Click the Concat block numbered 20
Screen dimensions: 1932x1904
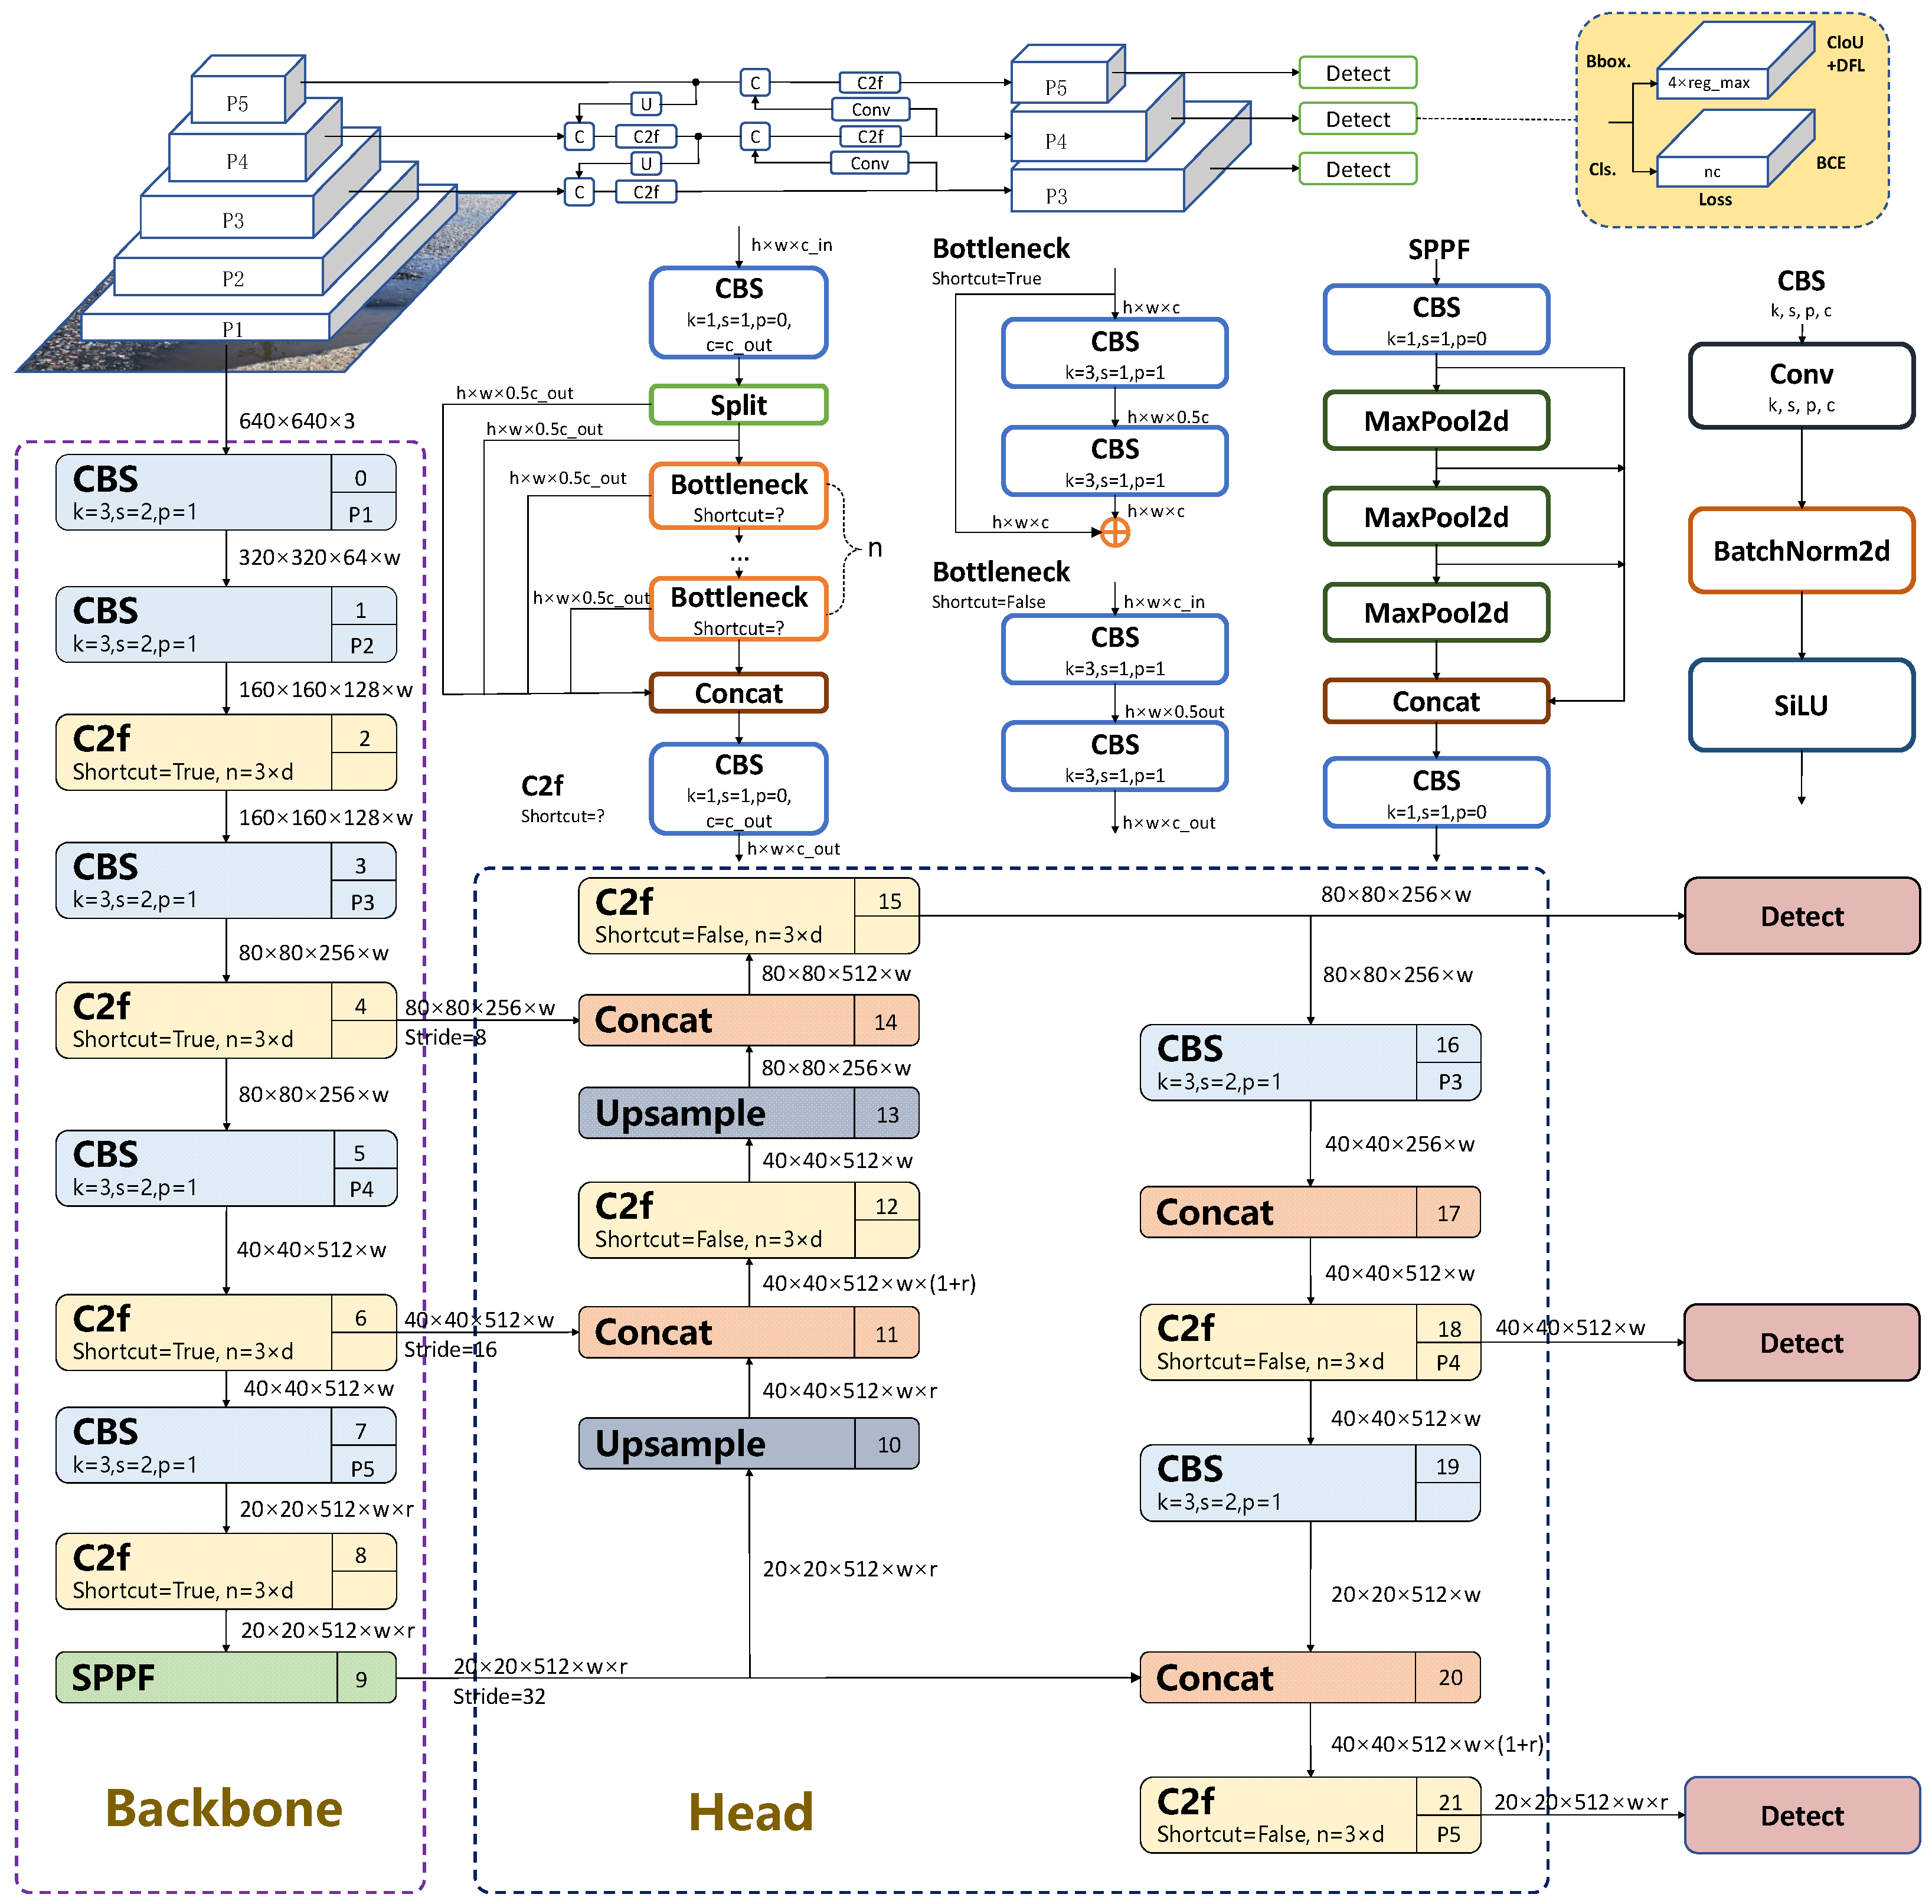1309,1677
